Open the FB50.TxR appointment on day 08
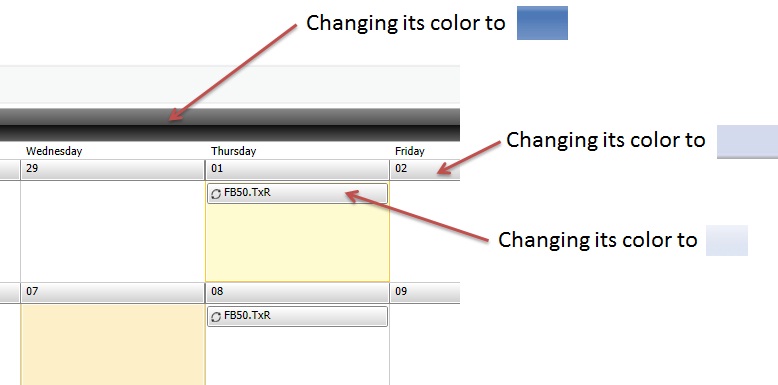 click(297, 317)
